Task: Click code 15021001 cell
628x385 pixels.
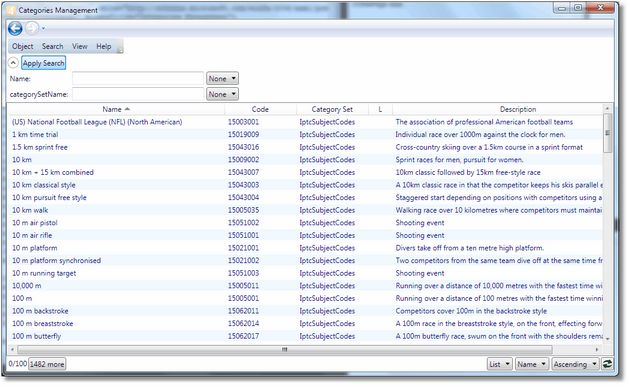Action: 243,248
